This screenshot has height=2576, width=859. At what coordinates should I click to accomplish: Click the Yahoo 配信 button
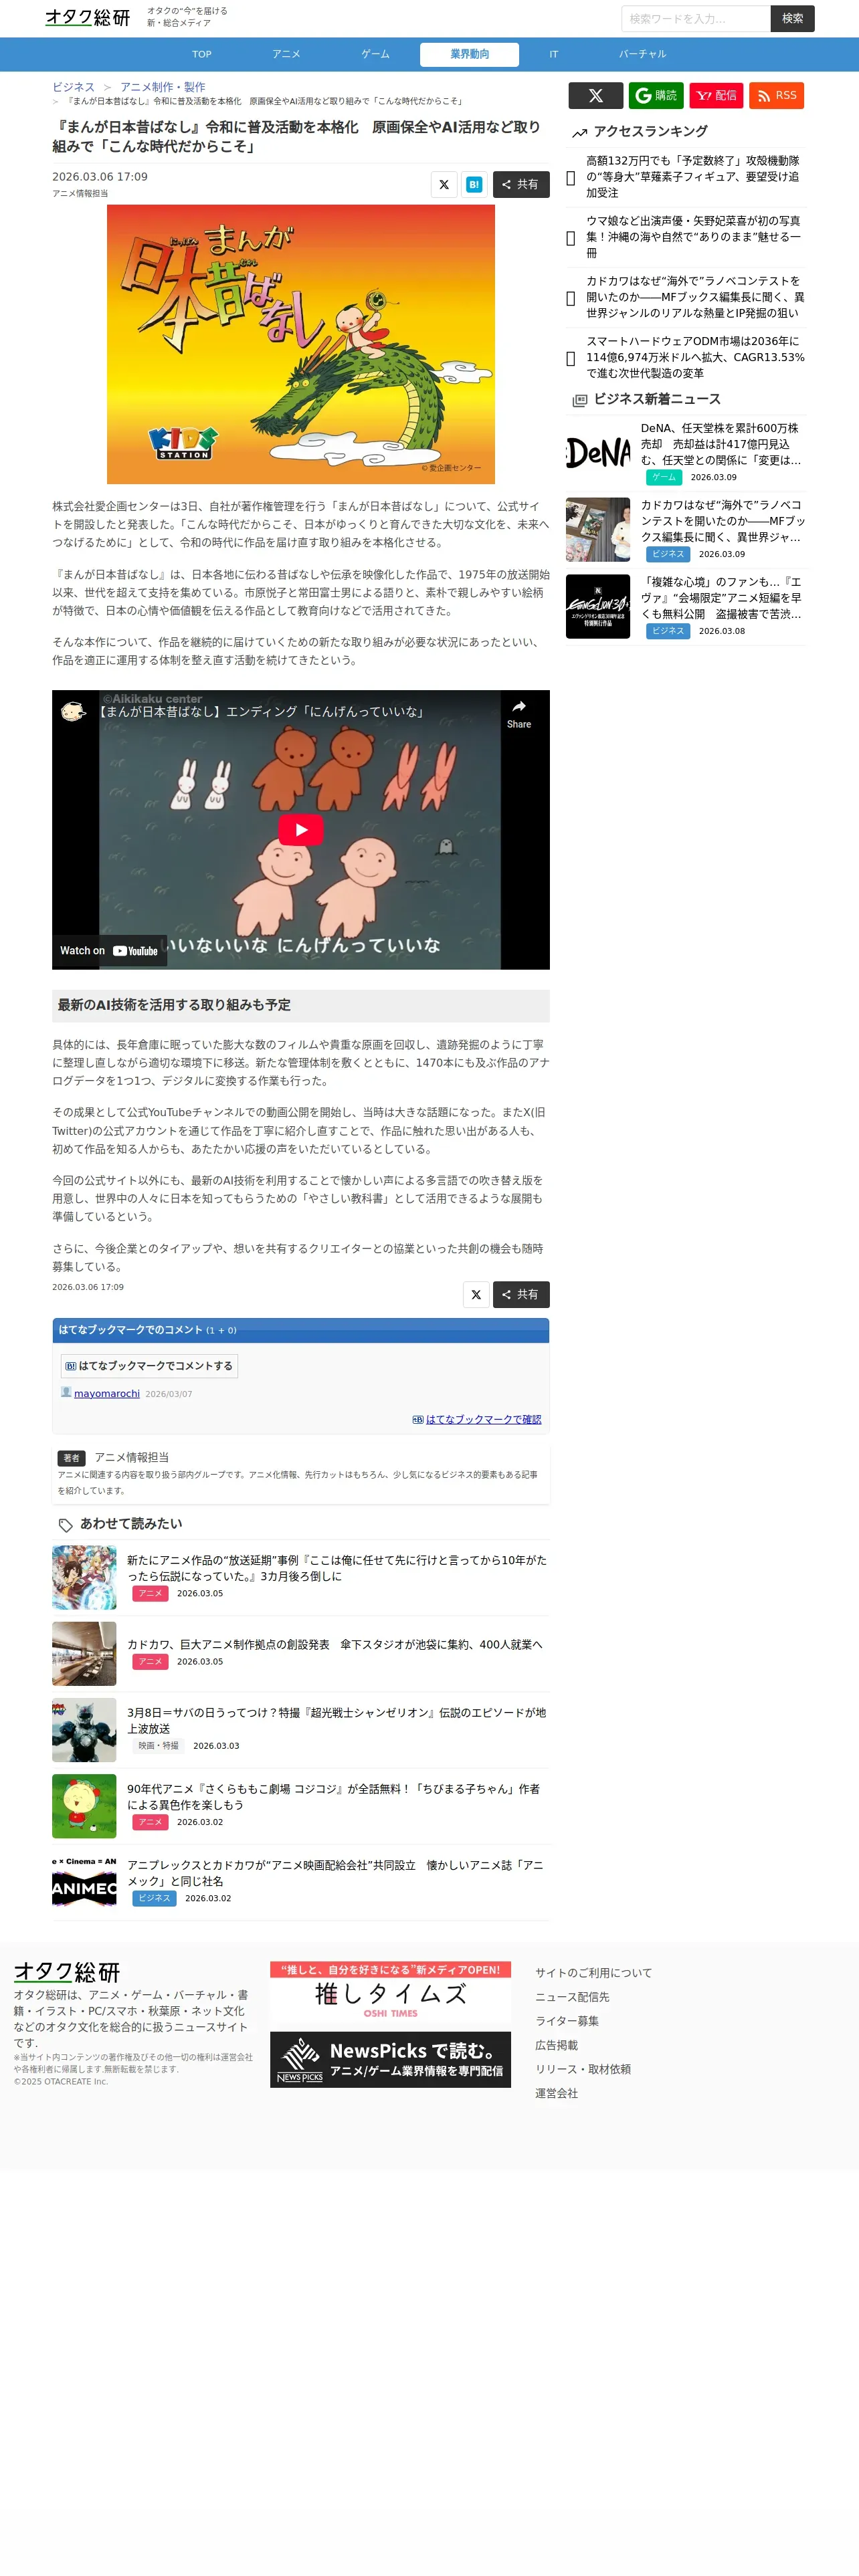pos(716,95)
